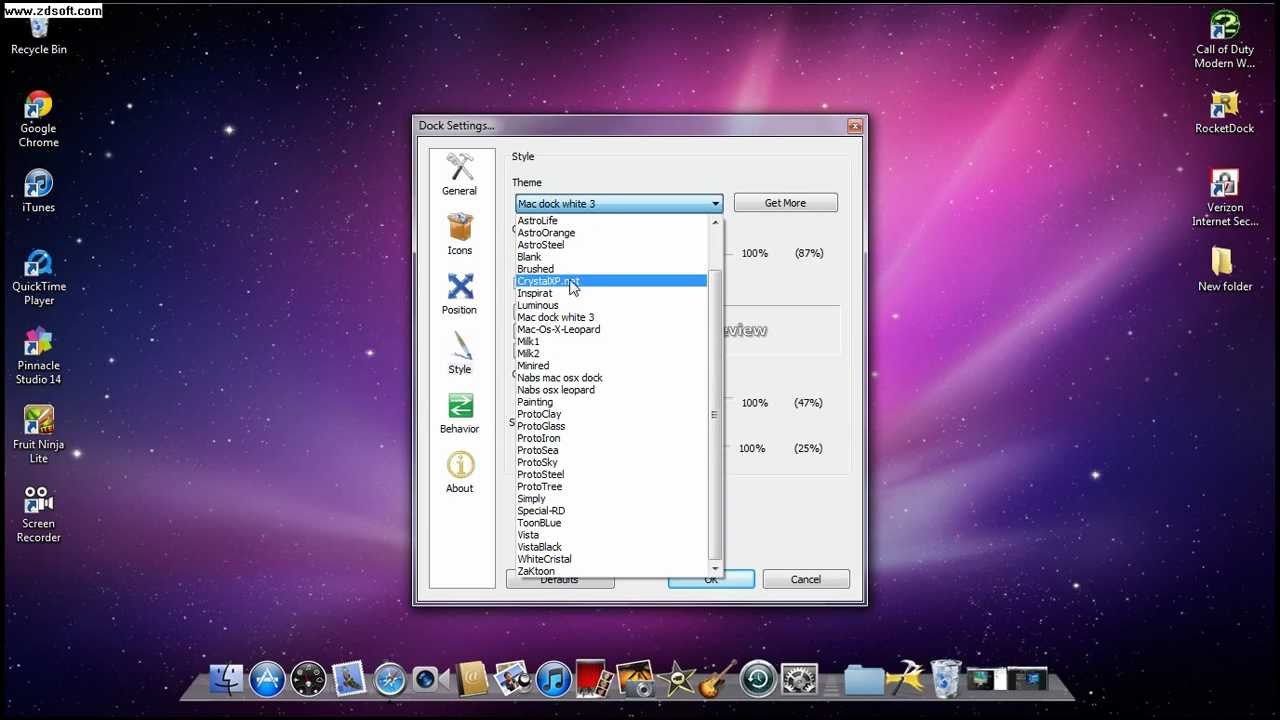The width and height of the screenshot is (1280, 720).
Task: Select AstroLife theme
Action: coord(611,221)
